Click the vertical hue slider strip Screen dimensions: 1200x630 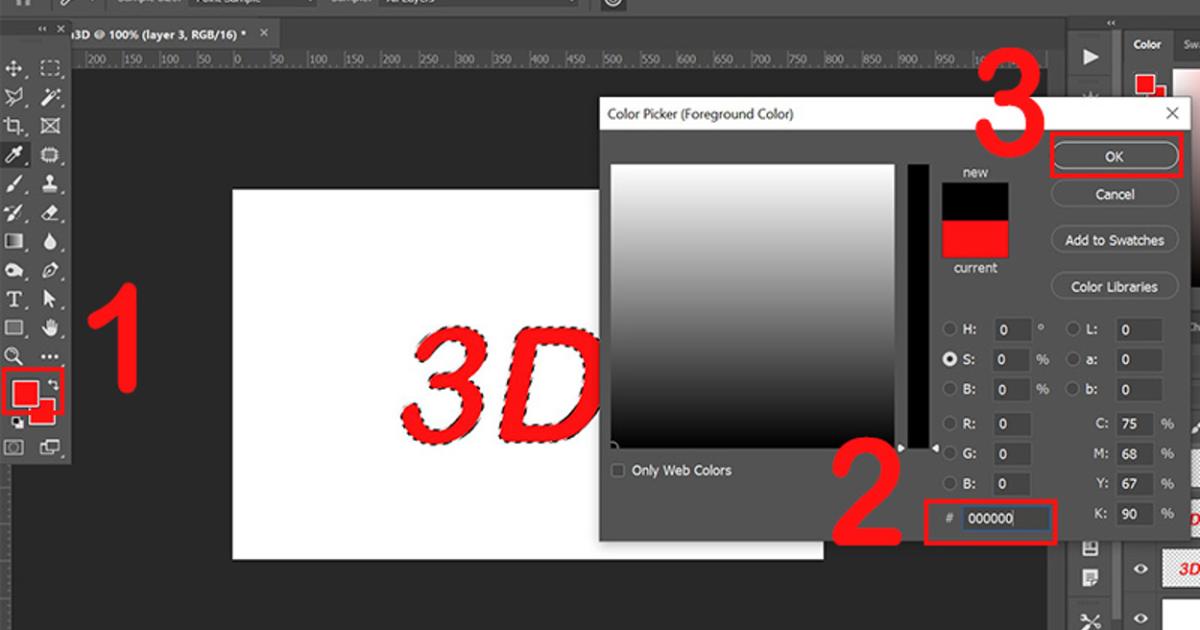(x=917, y=307)
